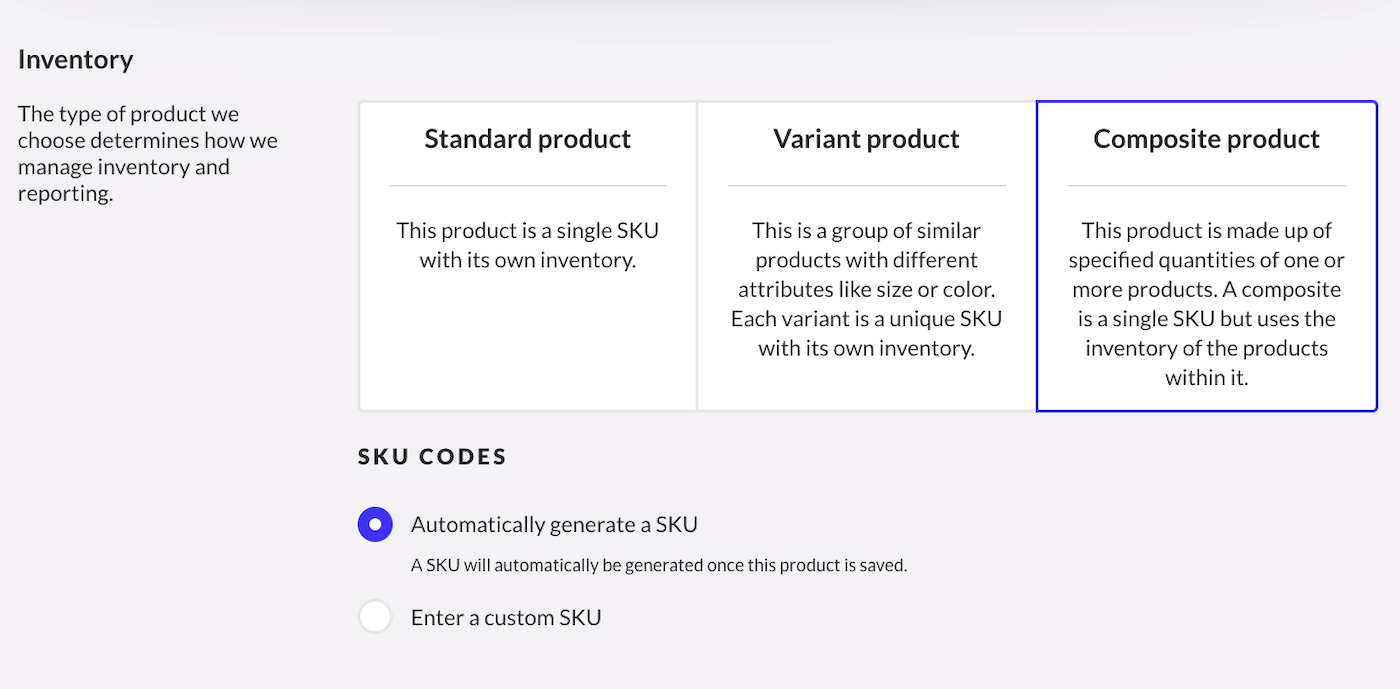Click the Inventory section heading

click(x=75, y=59)
